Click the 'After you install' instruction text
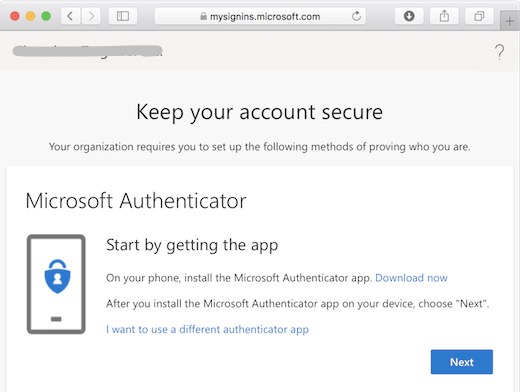Screen dimensions: 520x392 point(297,304)
